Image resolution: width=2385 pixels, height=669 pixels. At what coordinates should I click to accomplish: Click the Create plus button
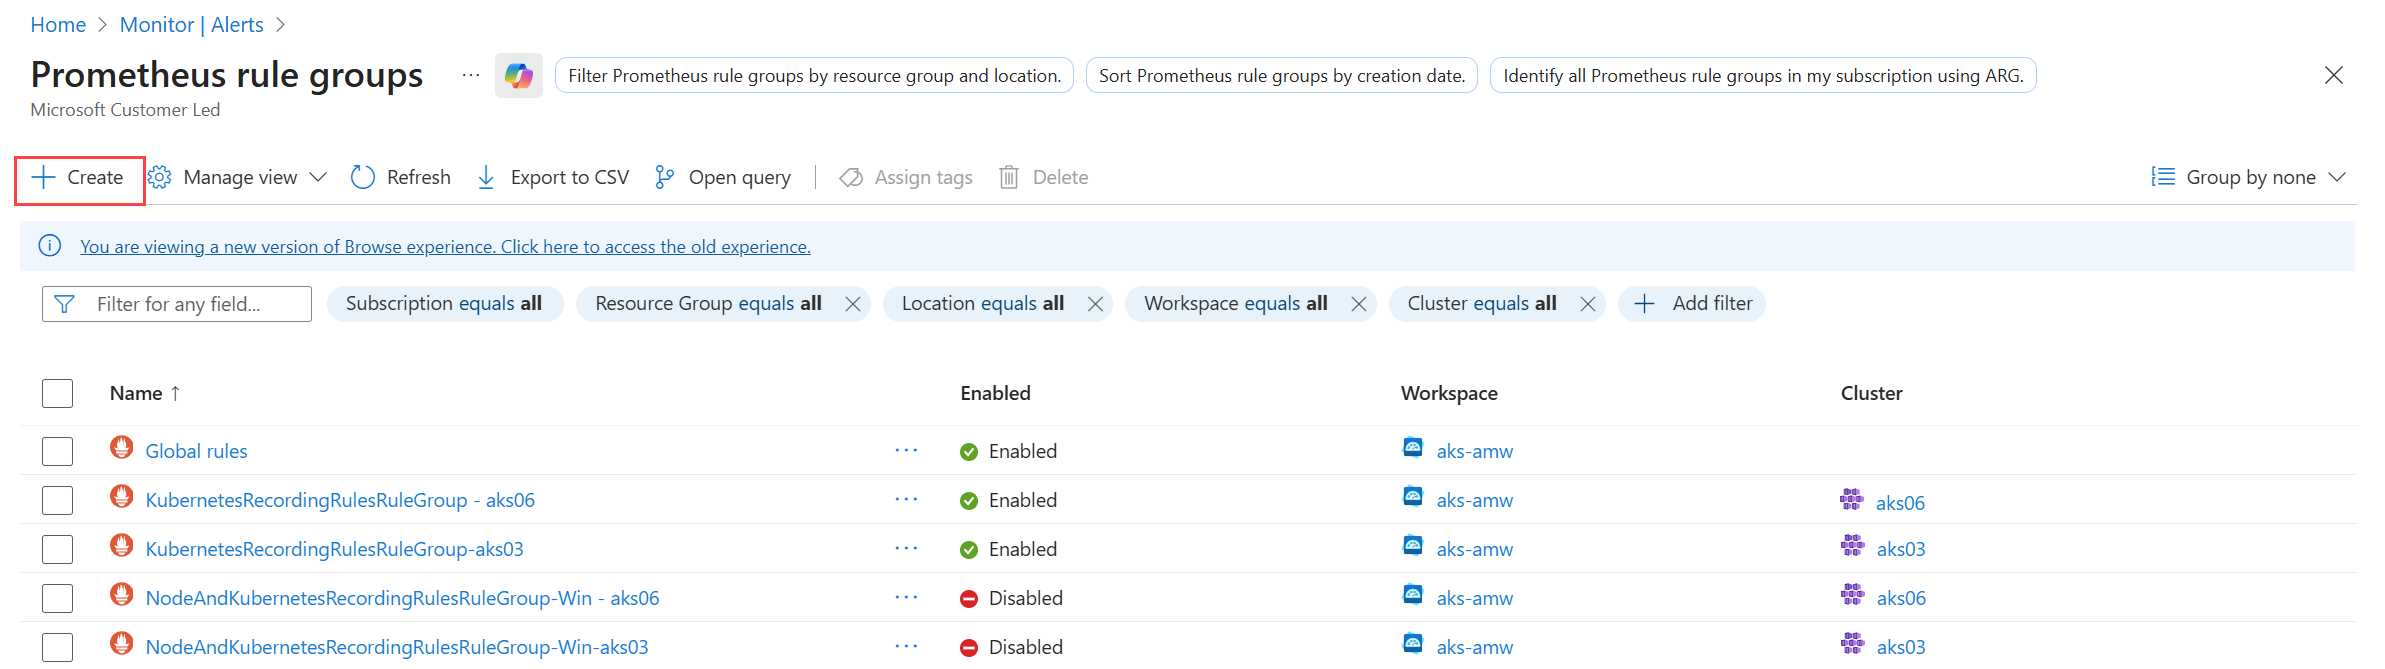pyautogui.click(x=78, y=178)
